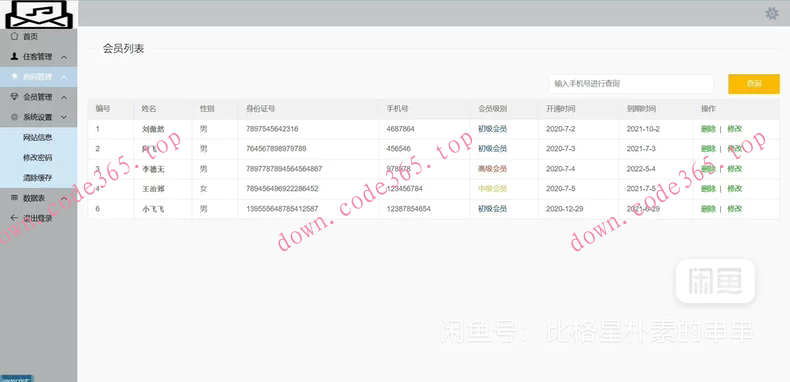Open the settings gear icon in the top bar
Image resolution: width=790 pixels, height=382 pixels.
pos(771,14)
